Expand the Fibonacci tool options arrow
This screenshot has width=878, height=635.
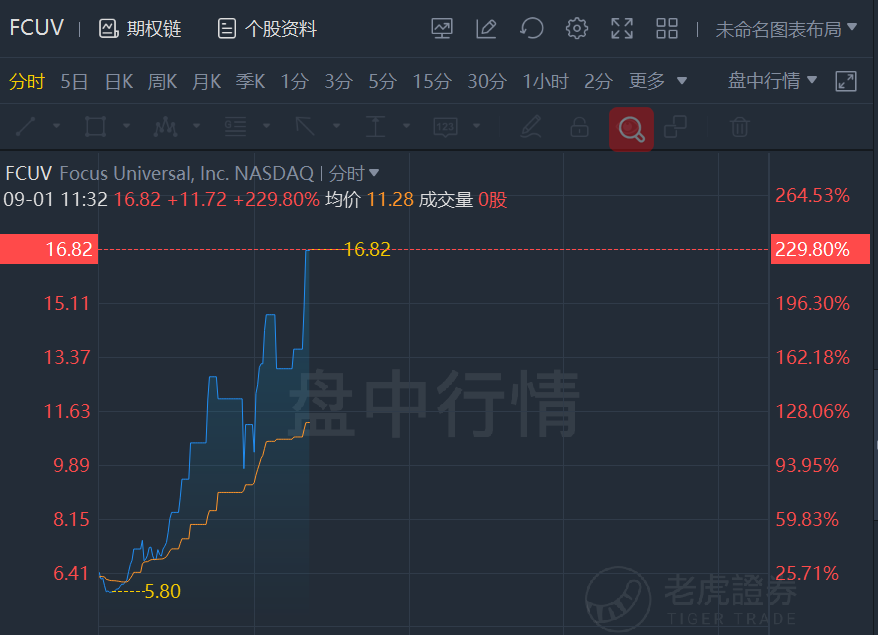click(267, 126)
